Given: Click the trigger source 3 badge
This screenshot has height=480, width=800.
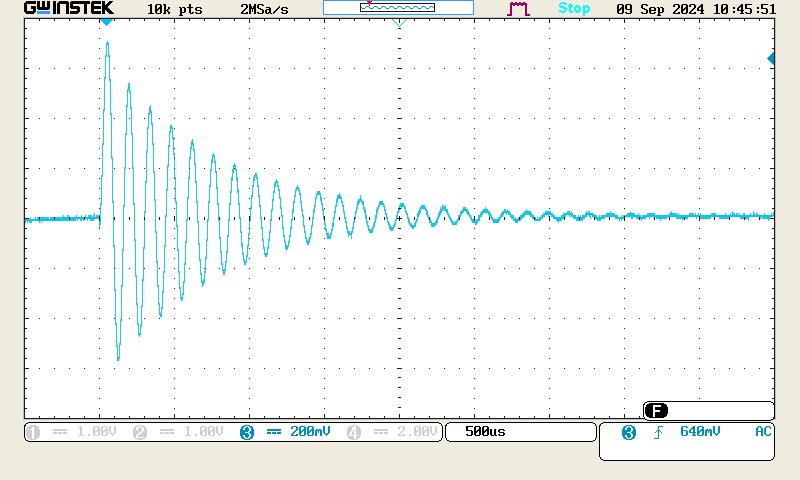Looking at the screenshot, I should click(x=628, y=432).
